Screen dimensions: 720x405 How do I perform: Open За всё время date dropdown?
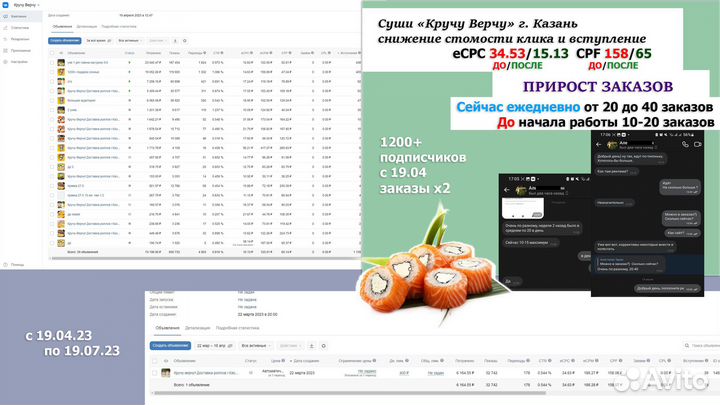(99, 41)
